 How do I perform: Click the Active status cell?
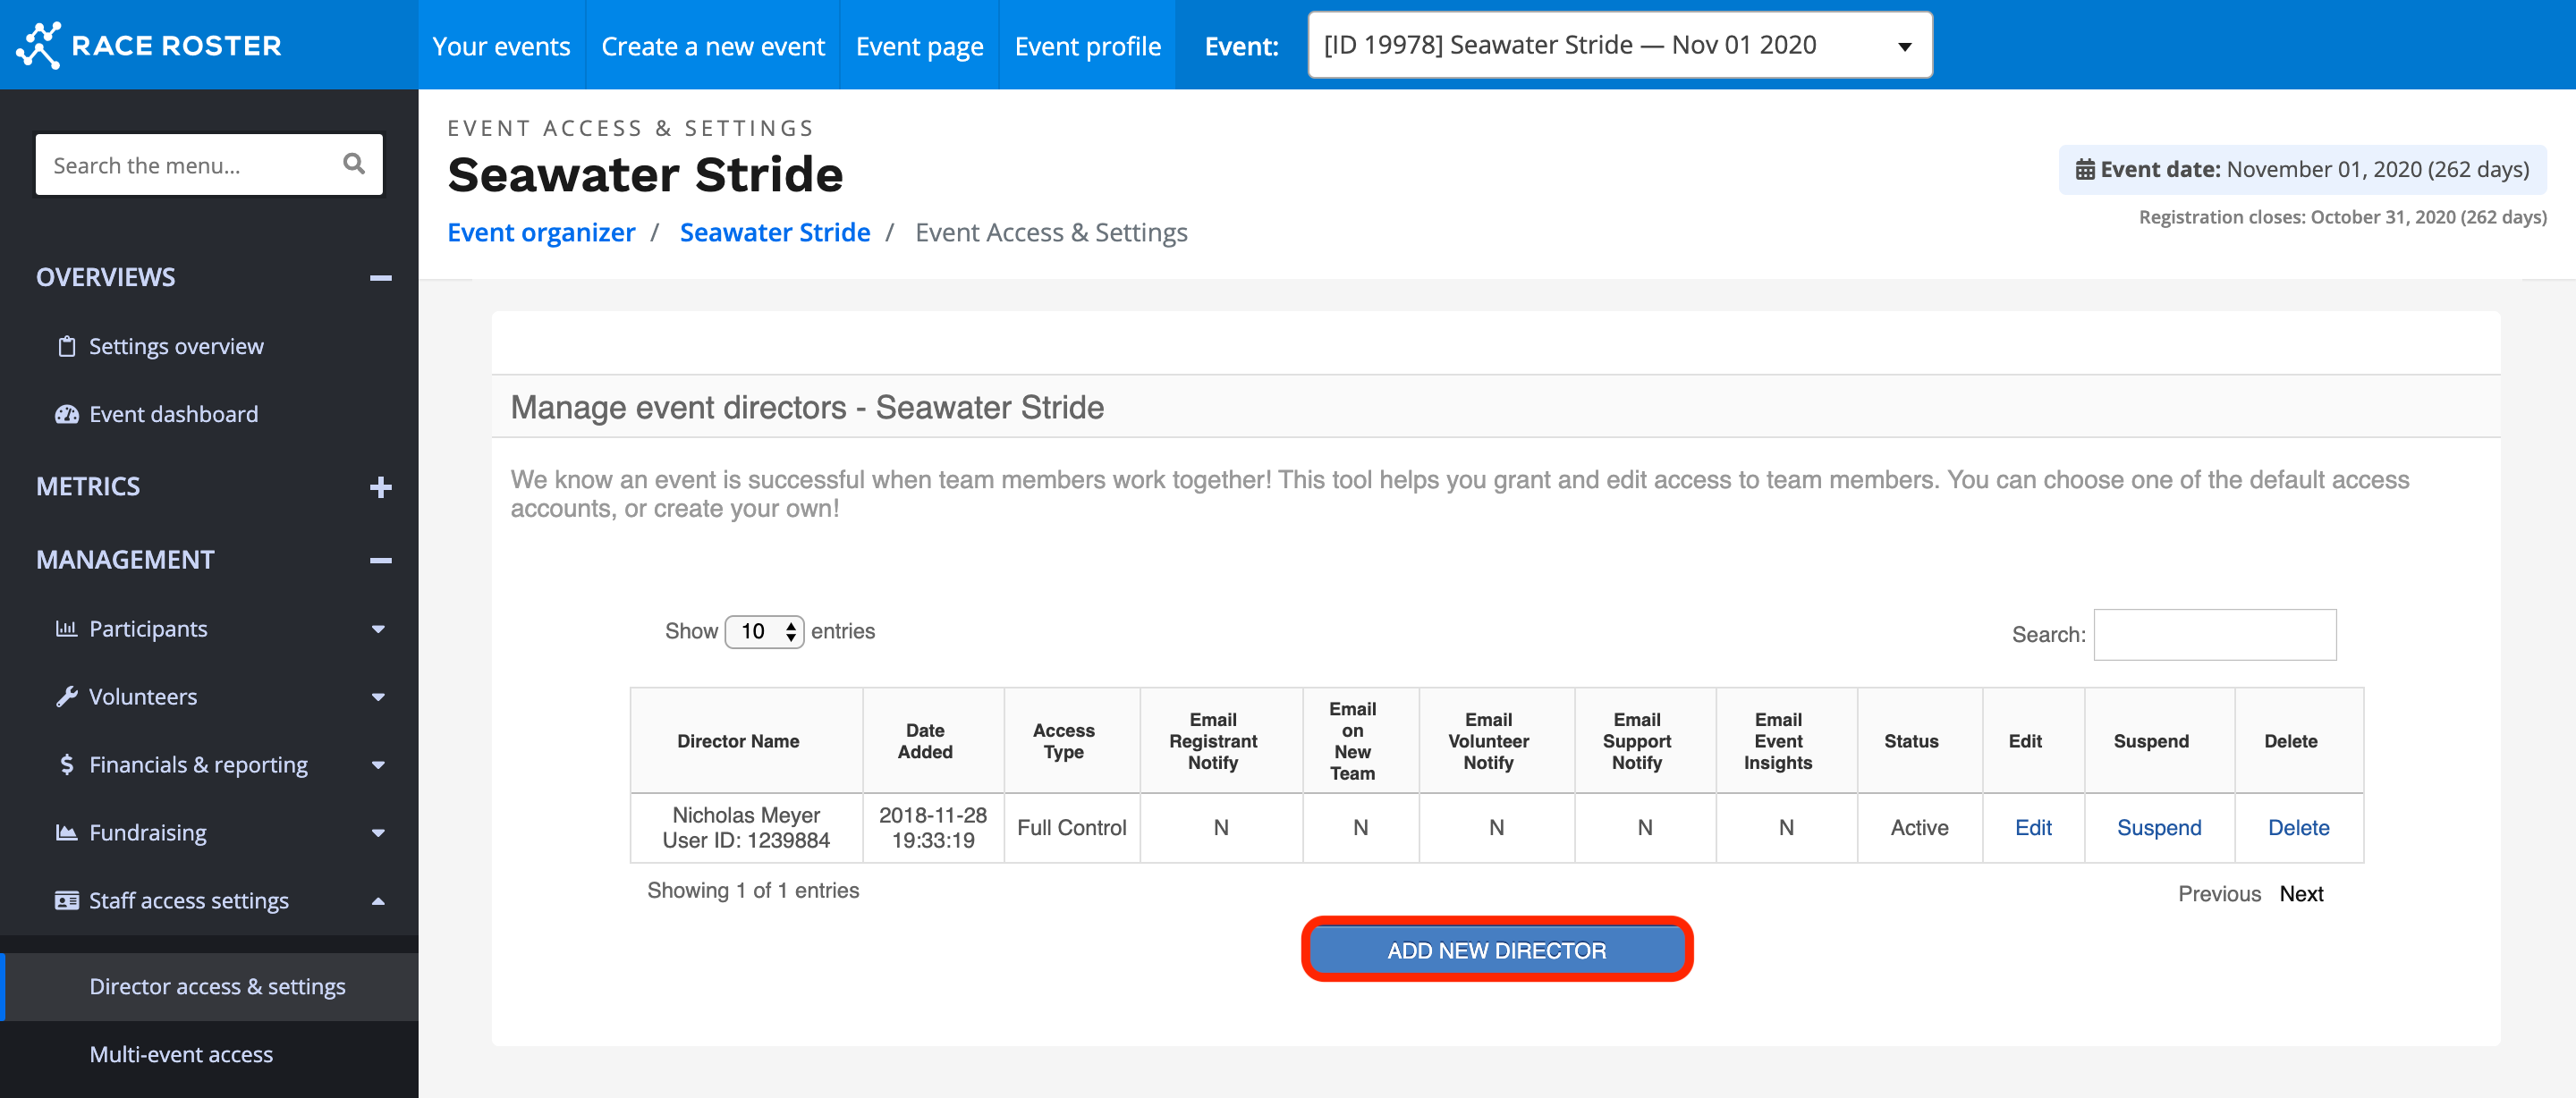(x=1919, y=828)
